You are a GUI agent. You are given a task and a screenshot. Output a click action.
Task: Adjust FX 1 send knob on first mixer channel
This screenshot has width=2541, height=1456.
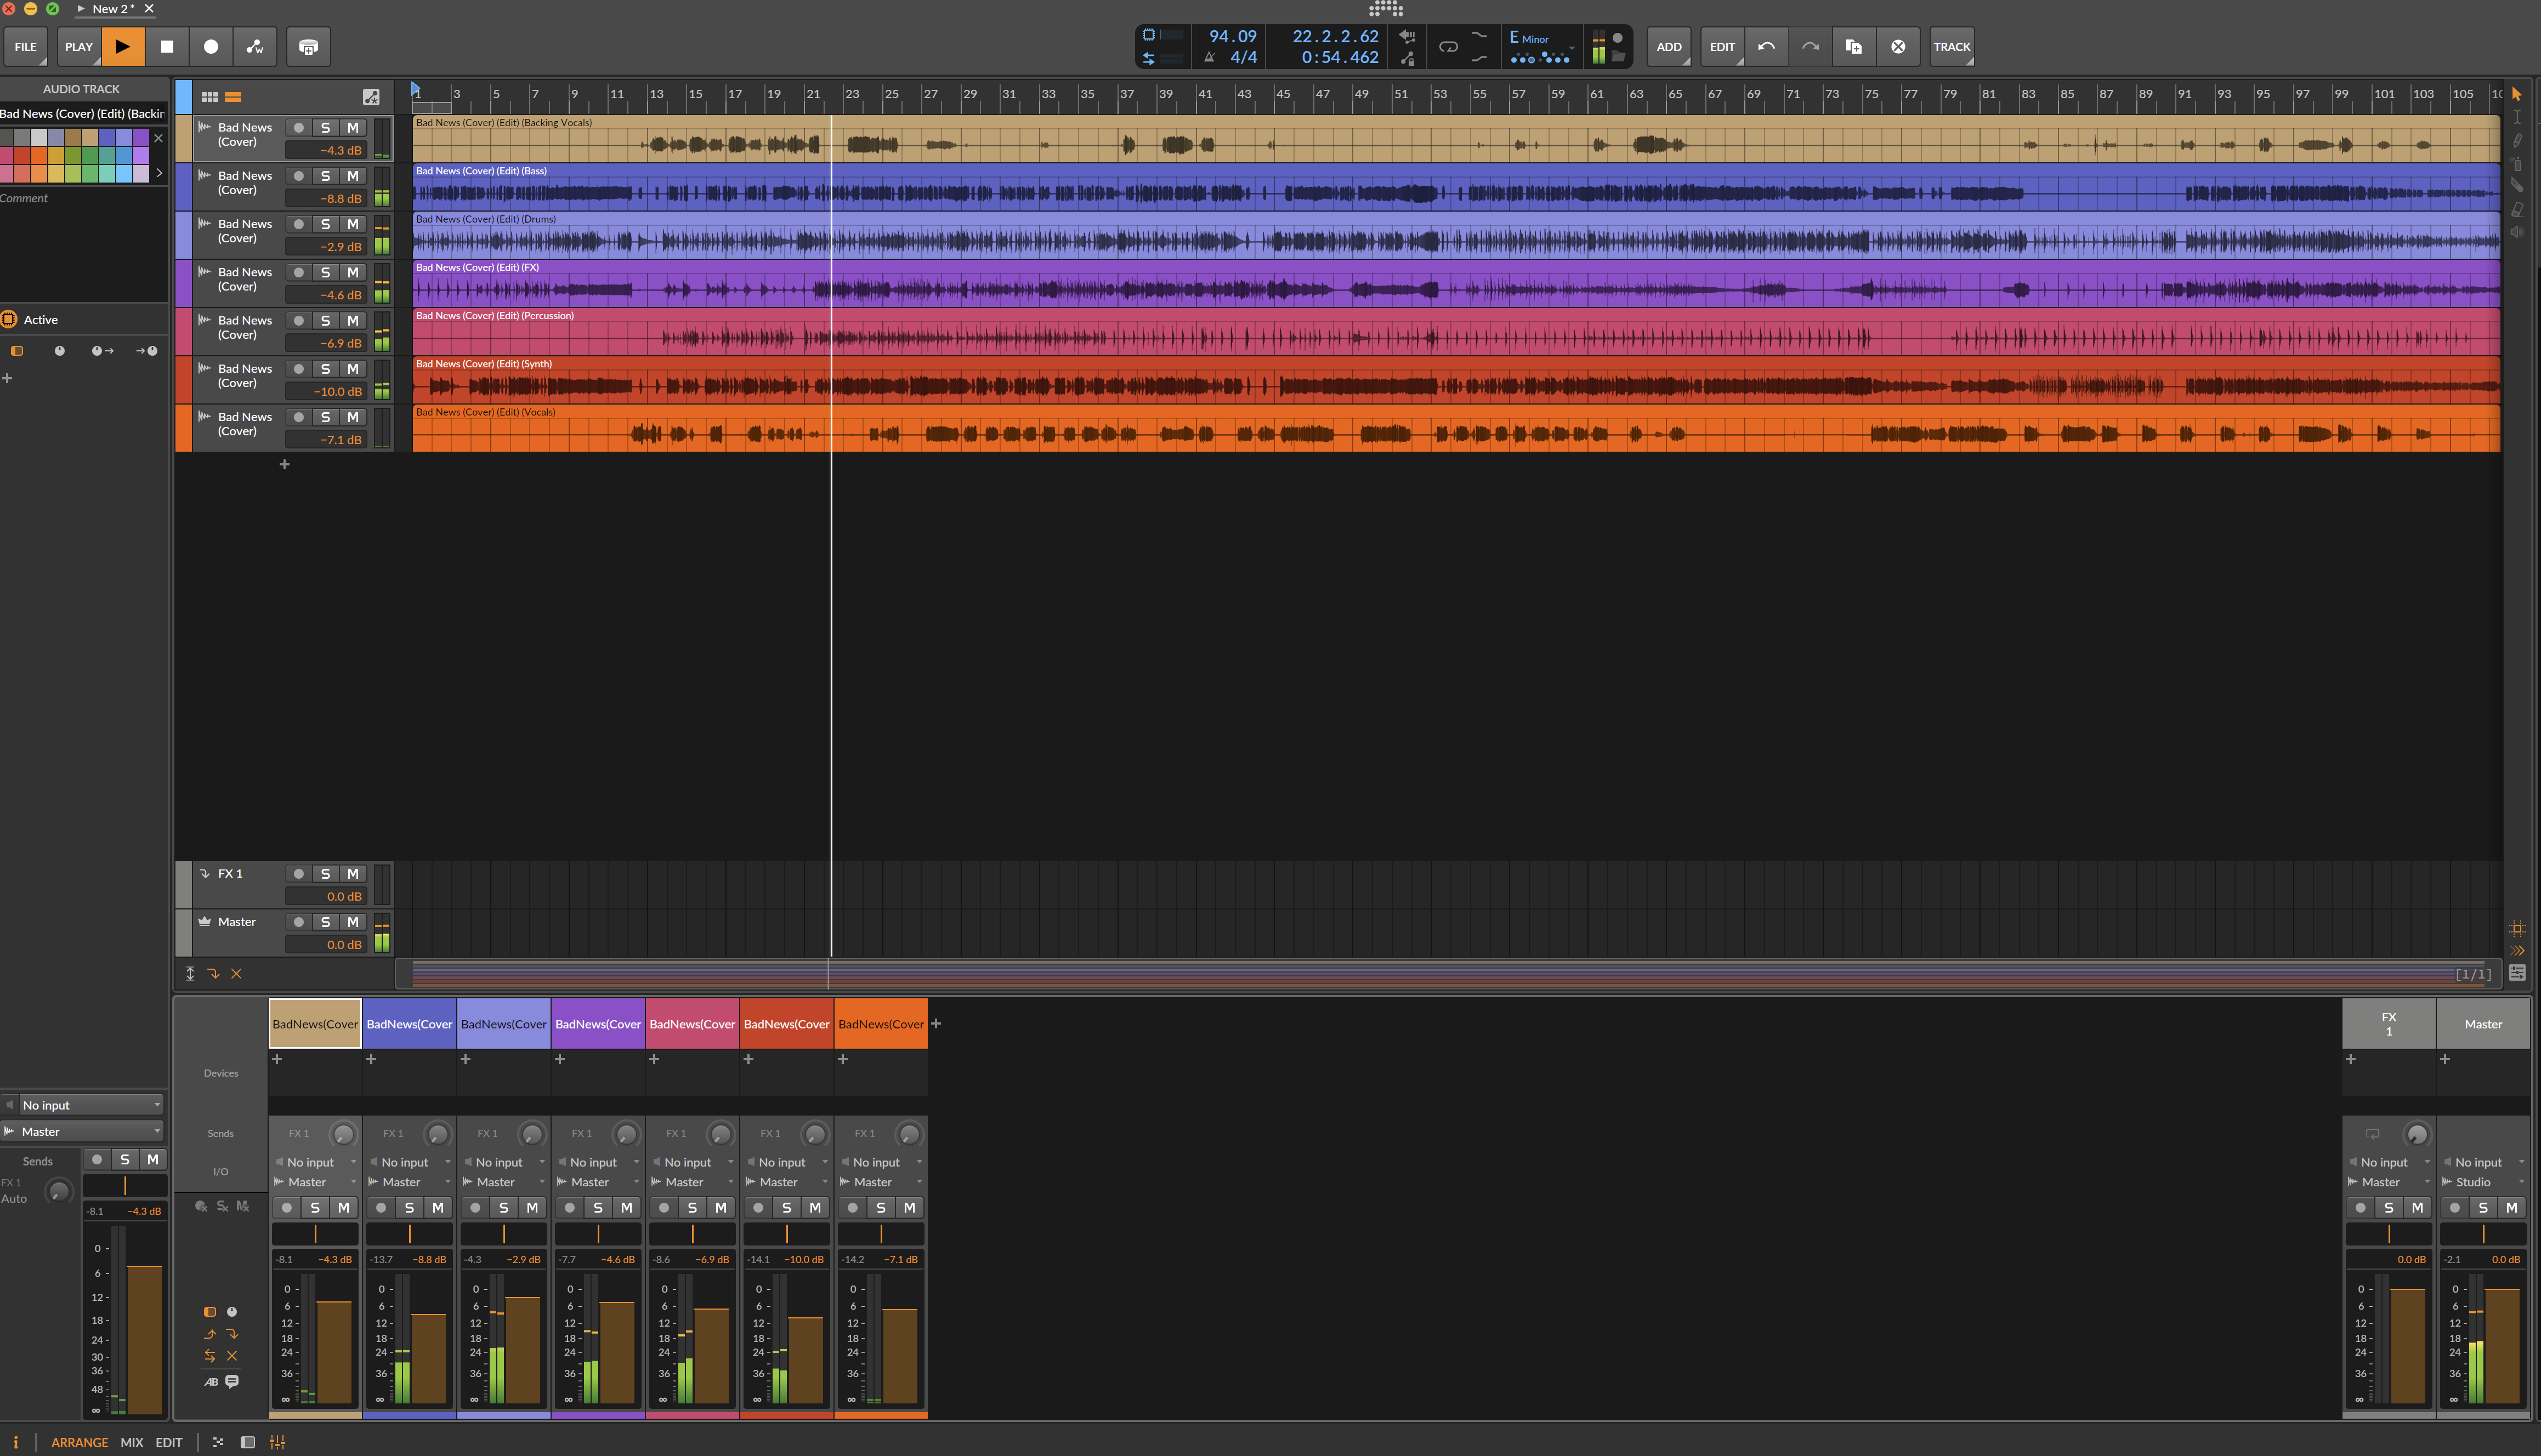[343, 1134]
